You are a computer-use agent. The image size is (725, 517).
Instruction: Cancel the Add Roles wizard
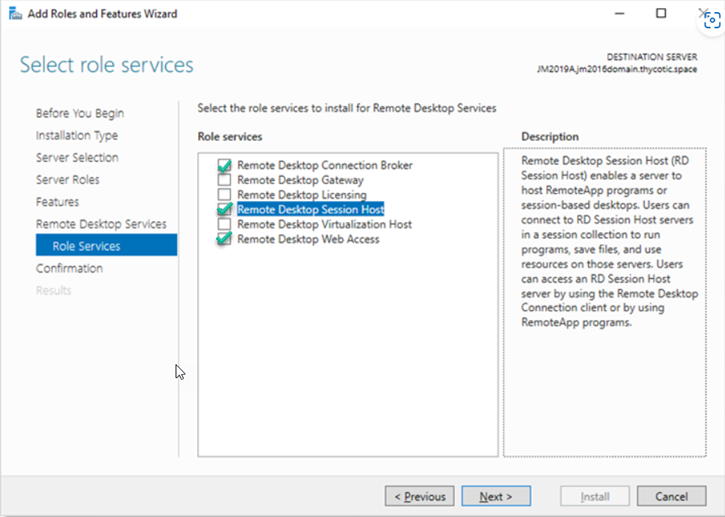[671, 496]
